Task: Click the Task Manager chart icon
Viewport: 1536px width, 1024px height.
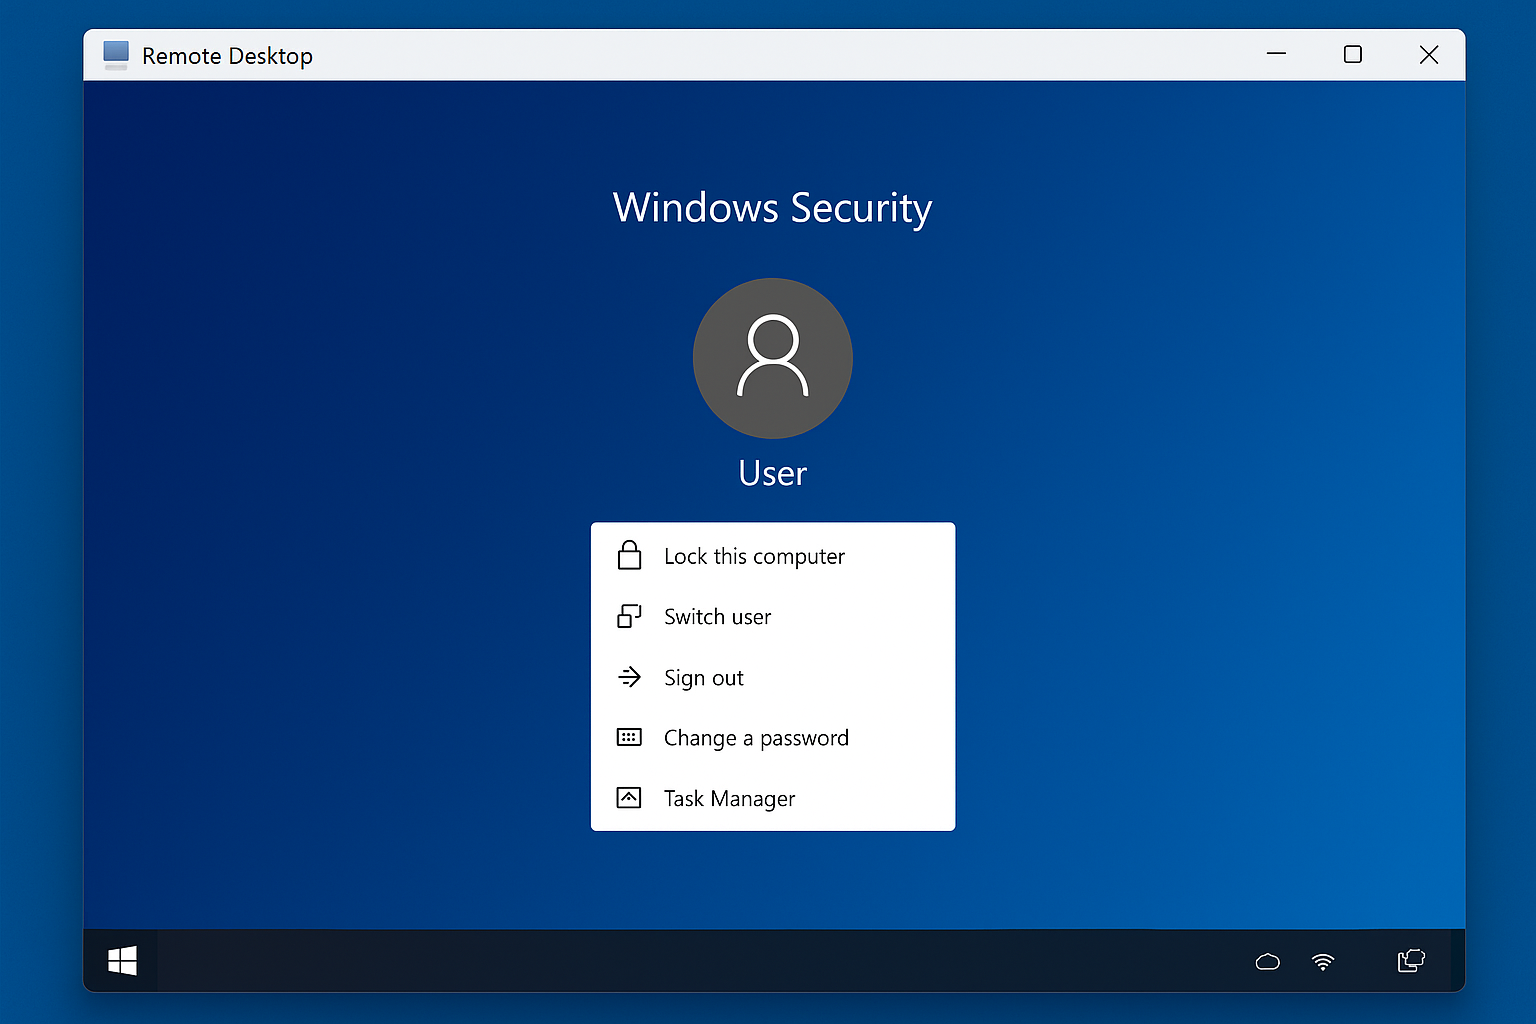Action: (629, 797)
